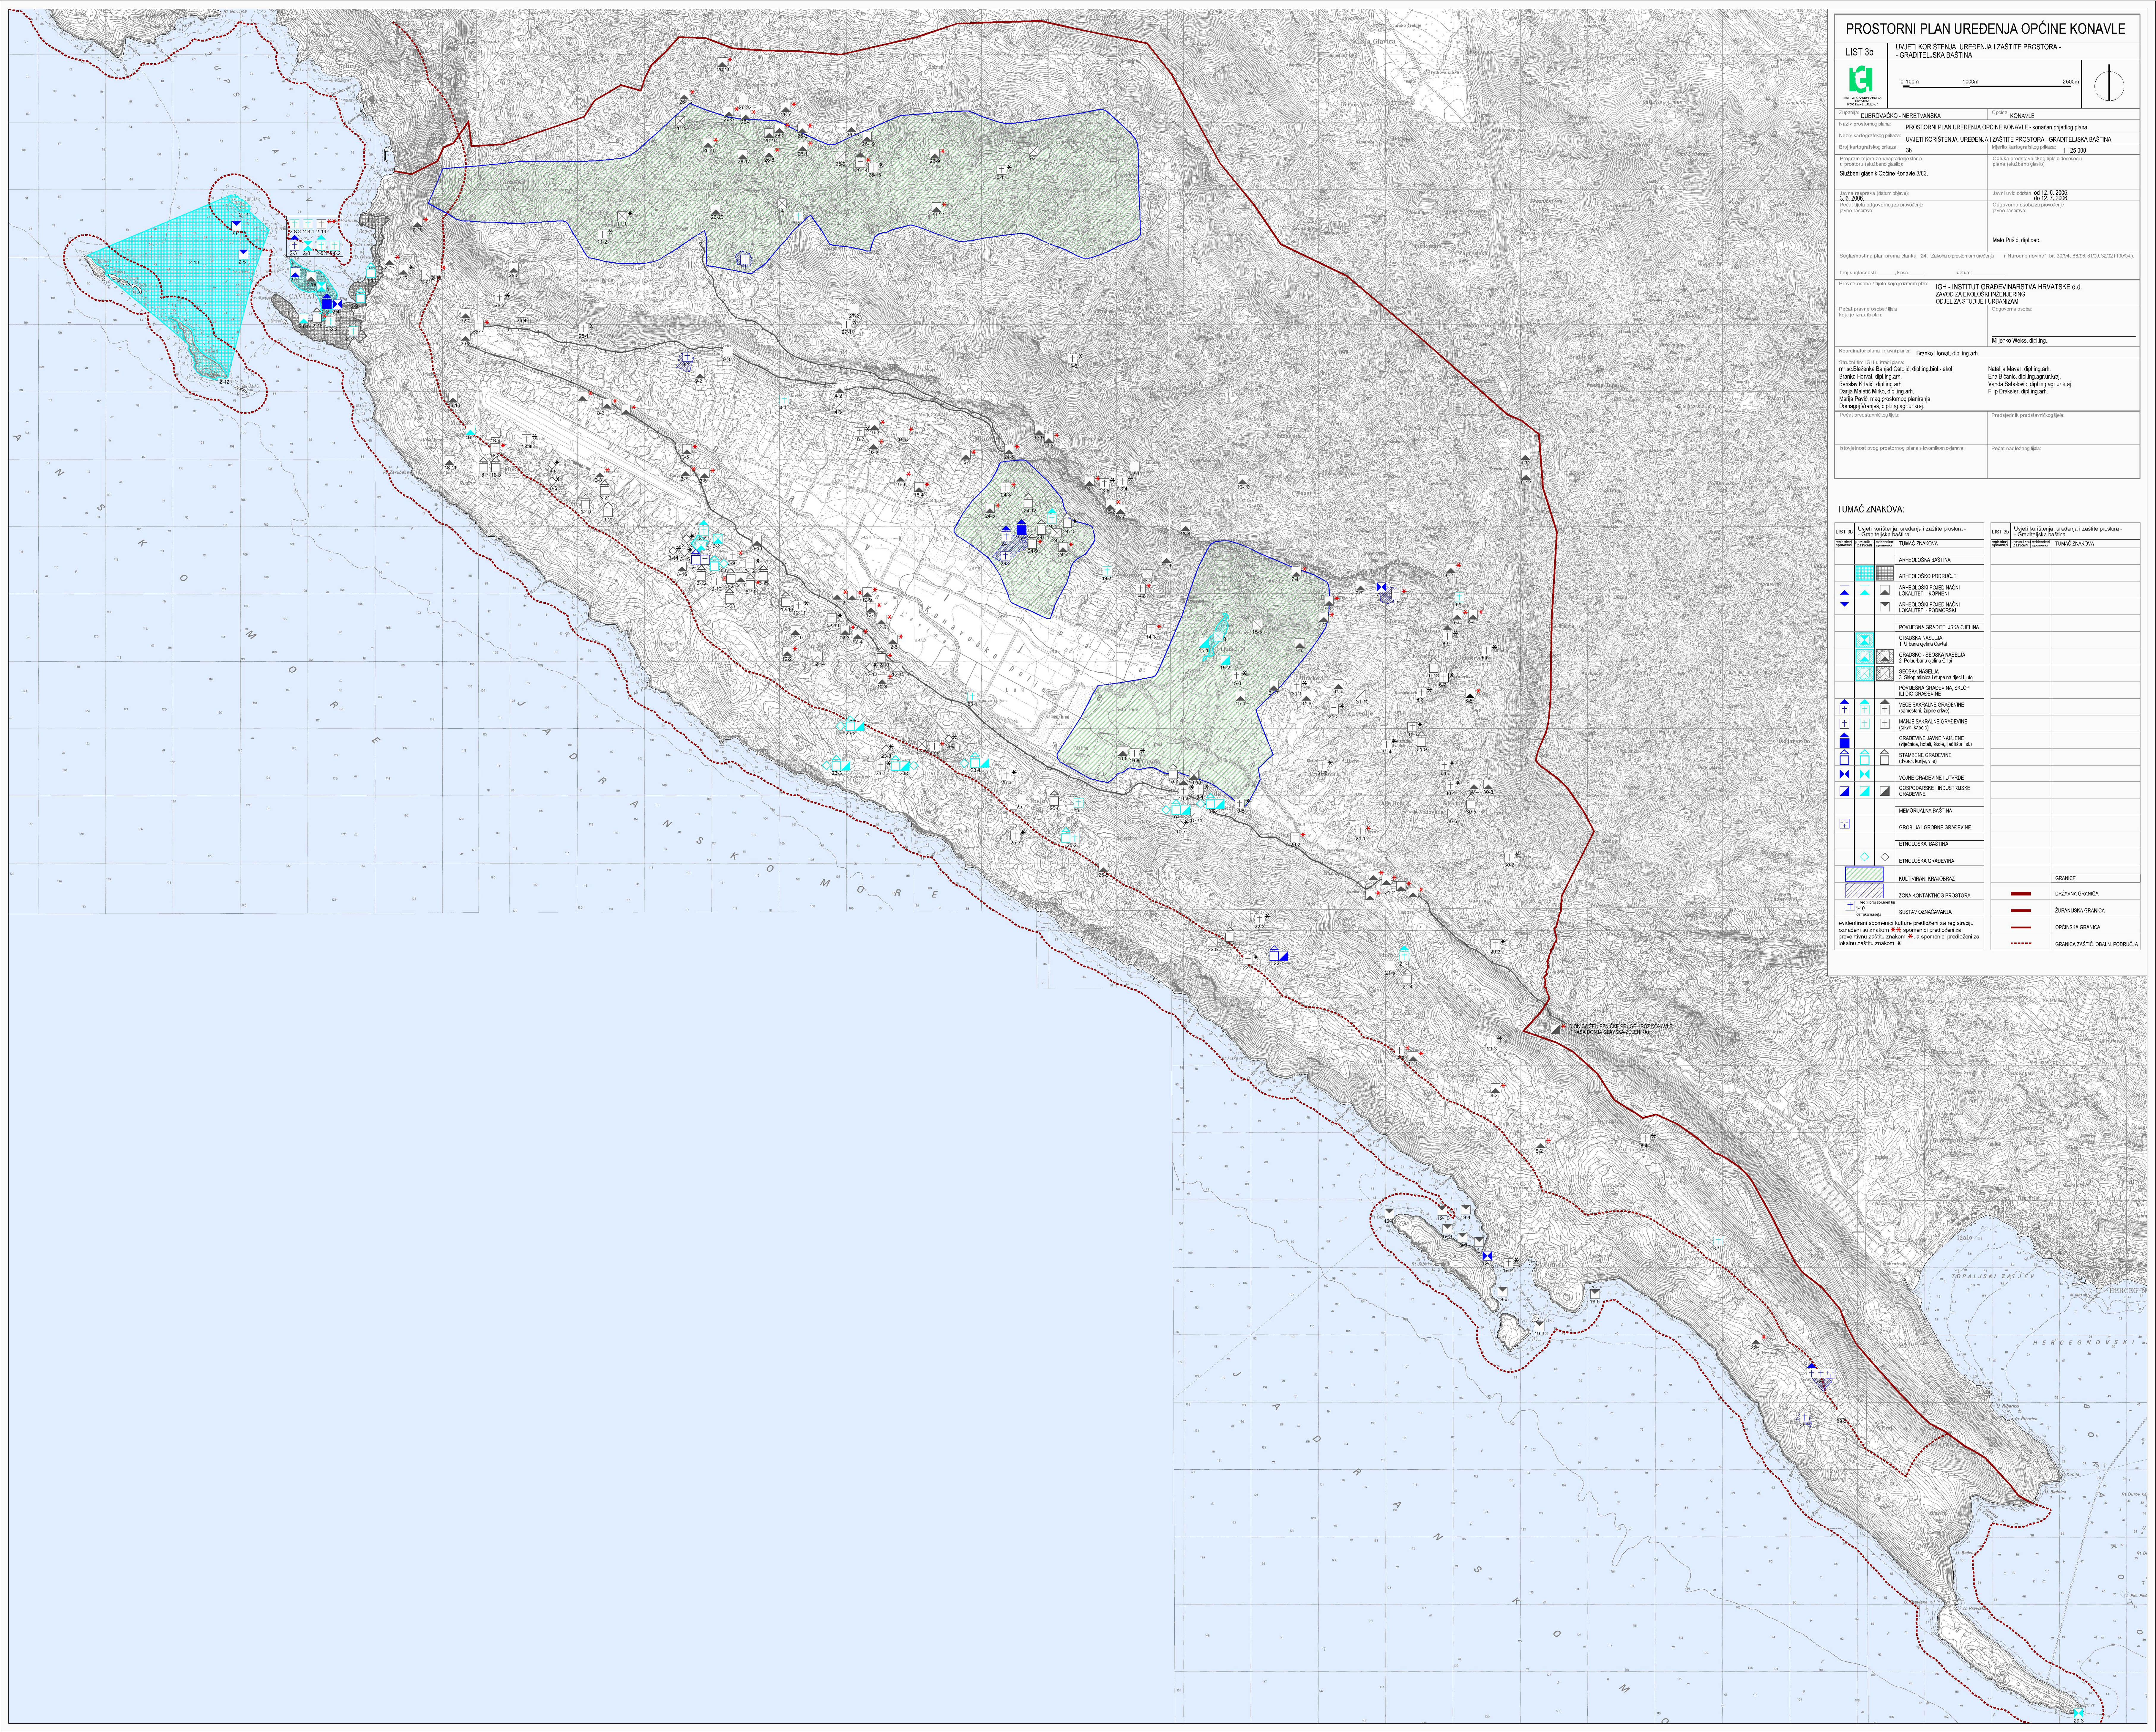Click cyan small sacral building cross symbol
2156x1732 pixels.
click(x=1865, y=724)
